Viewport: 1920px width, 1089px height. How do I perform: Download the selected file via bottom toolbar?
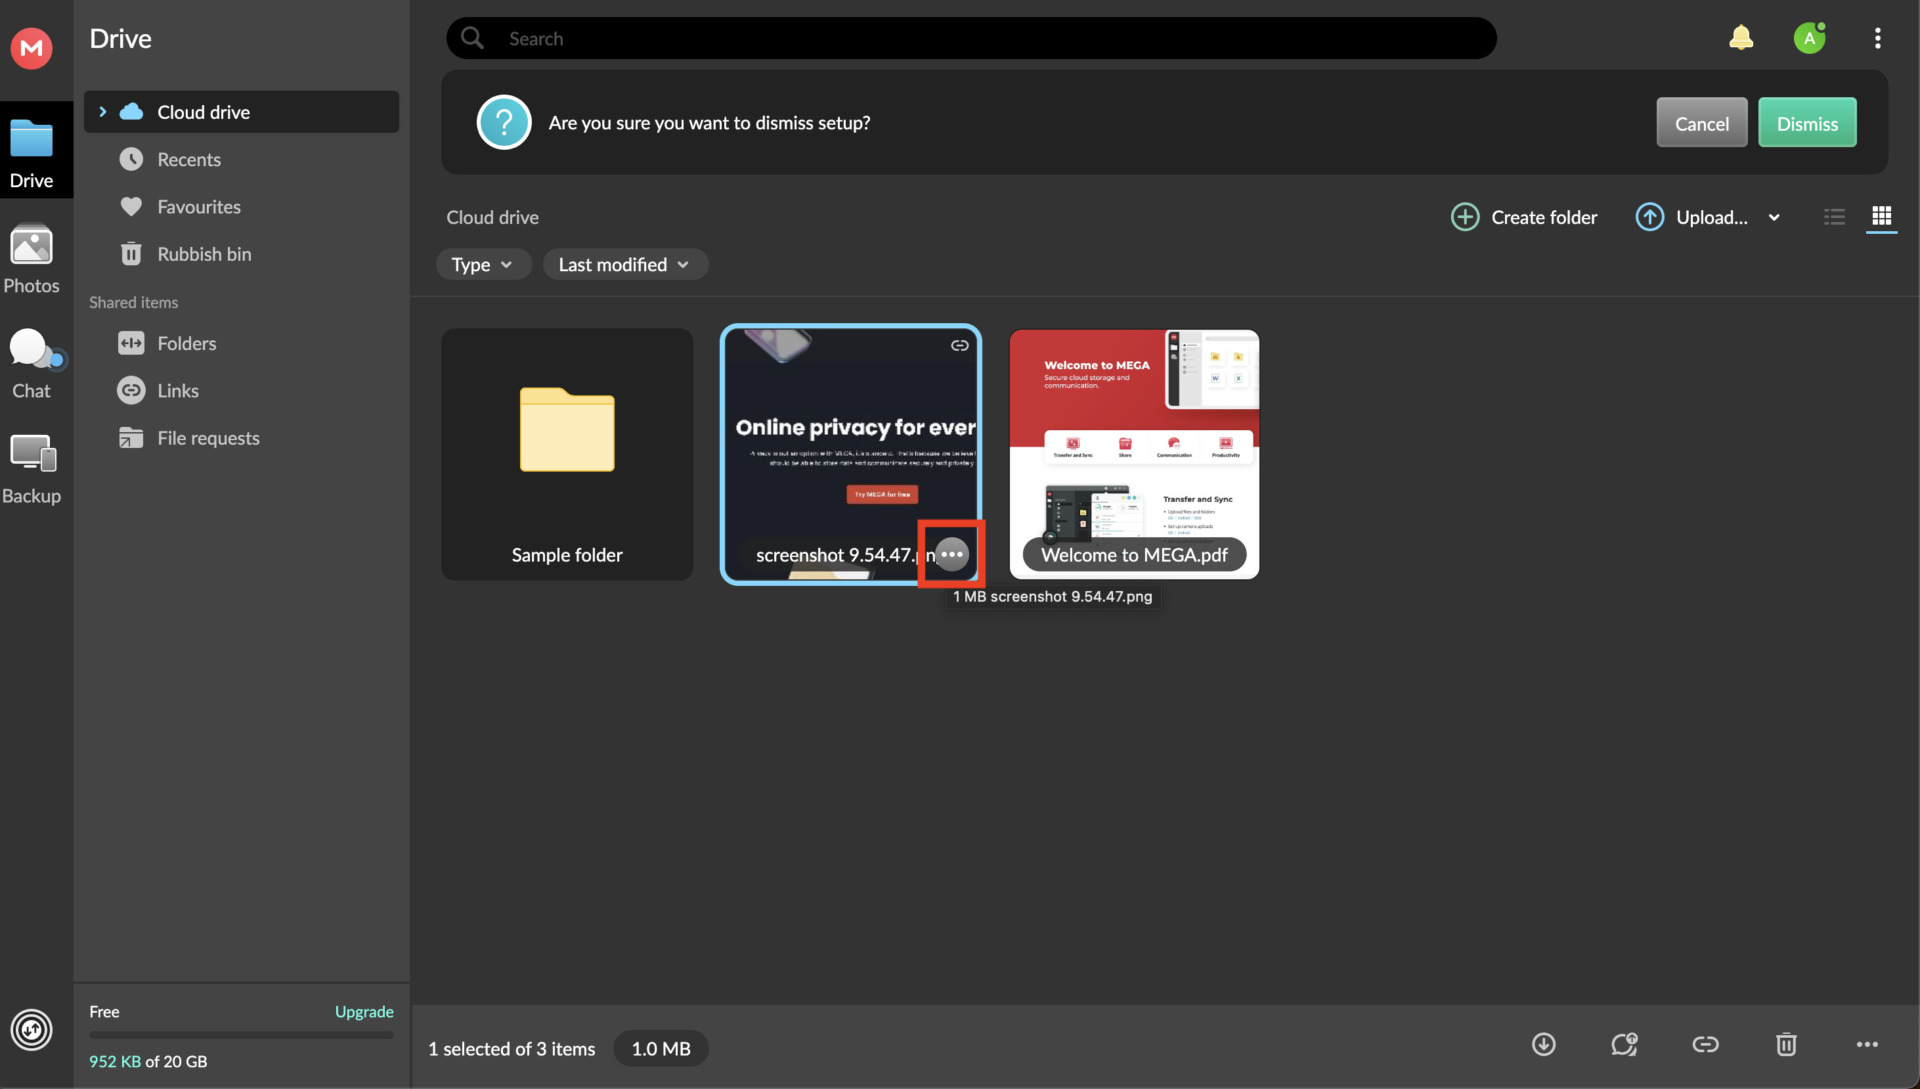(1543, 1044)
